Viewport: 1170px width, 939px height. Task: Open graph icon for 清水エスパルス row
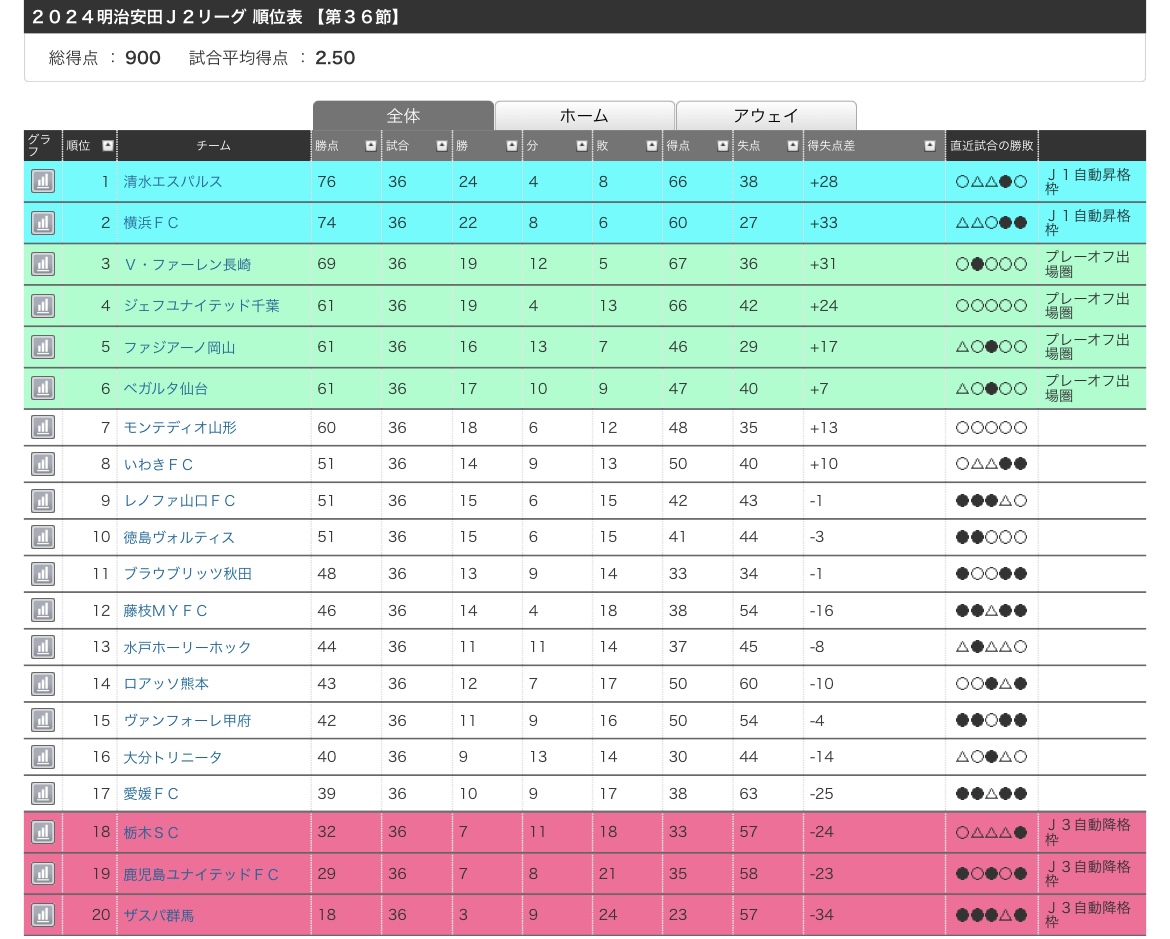(42, 181)
